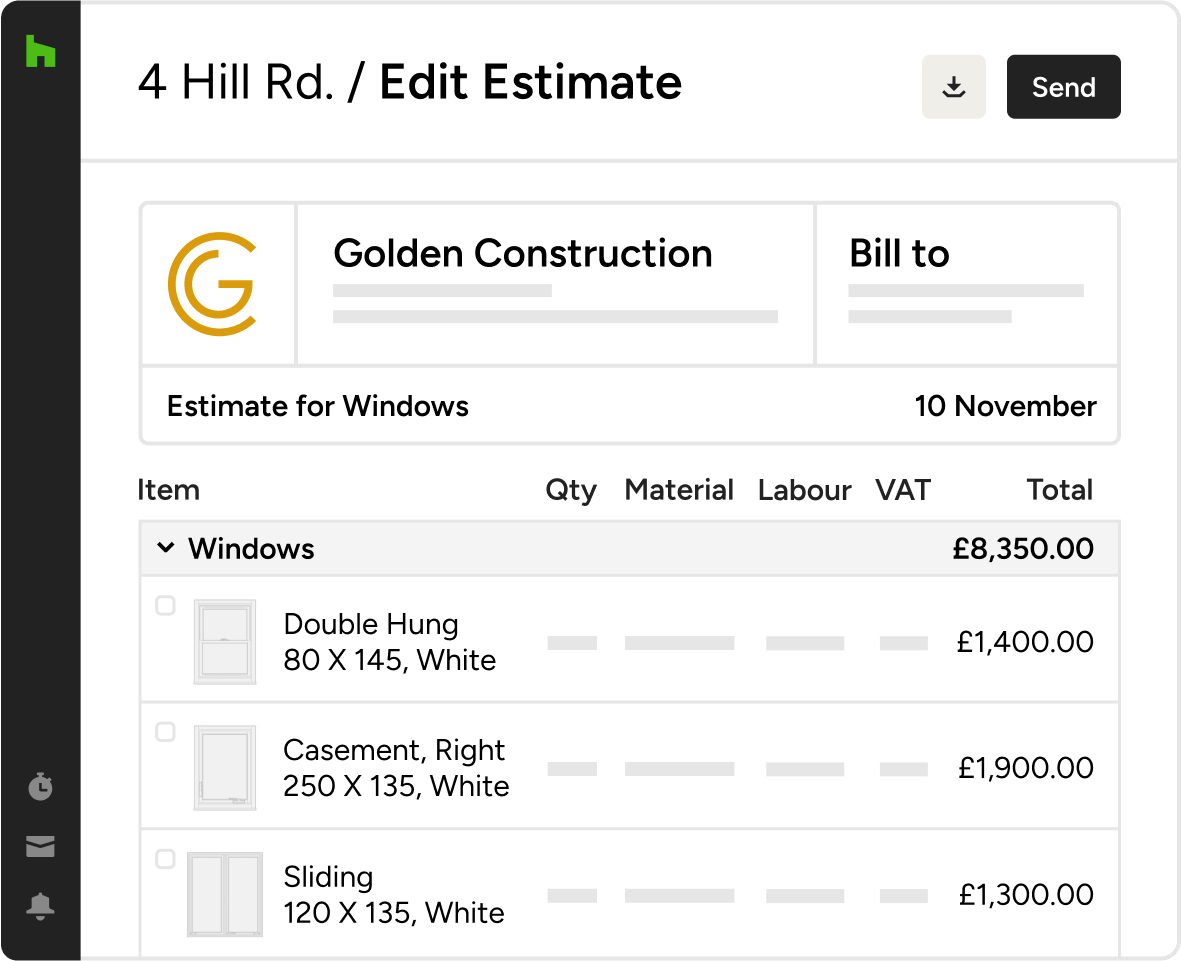The height and width of the screenshot is (961, 1181).
Task: Click the Total column header
Action: point(1060,490)
